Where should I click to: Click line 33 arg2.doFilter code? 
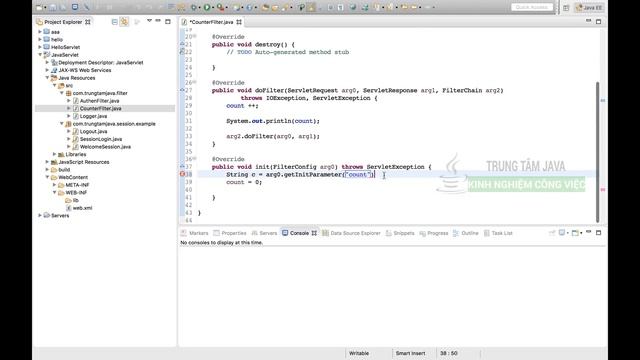point(273,136)
